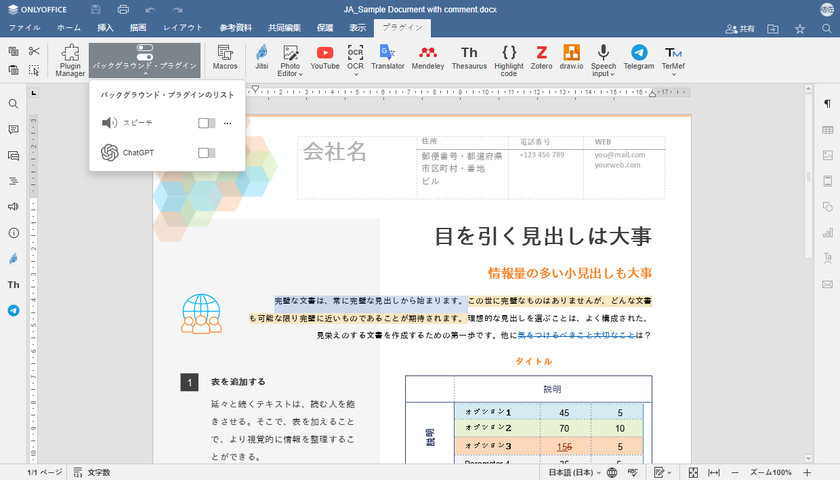Open the Jitsi plugin
This screenshot has height=480, width=840.
(261, 58)
